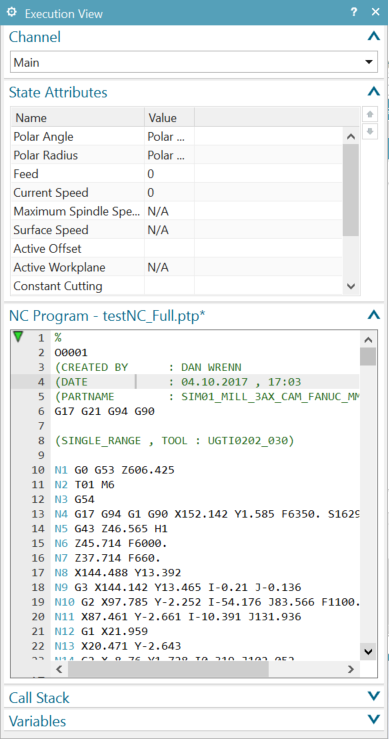Screen dimensions: 389x739
Task: Select the Active Workplane row
Action: (176, 267)
